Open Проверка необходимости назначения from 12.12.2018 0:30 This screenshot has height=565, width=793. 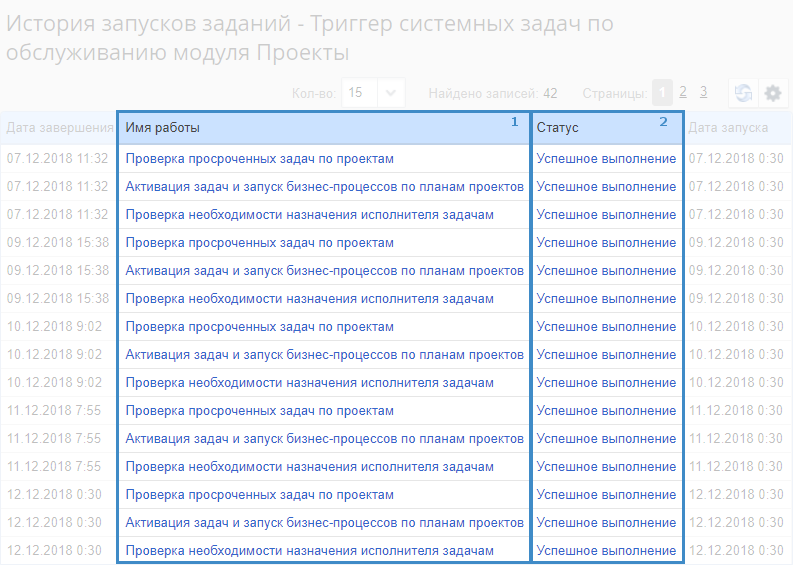(x=309, y=550)
